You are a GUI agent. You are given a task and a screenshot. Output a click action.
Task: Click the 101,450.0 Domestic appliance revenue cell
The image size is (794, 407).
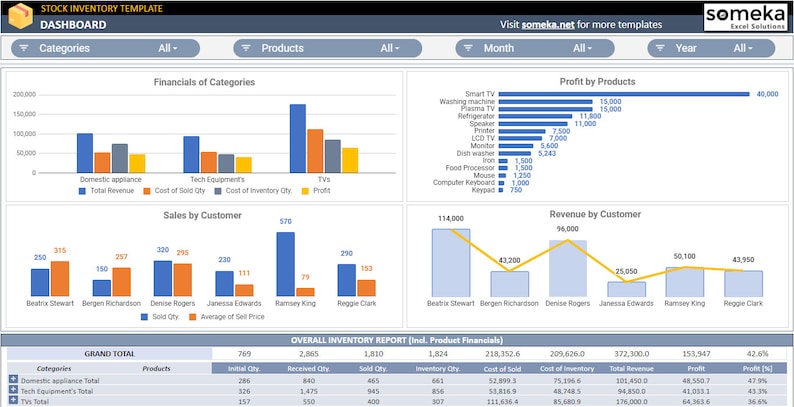click(631, 380)
